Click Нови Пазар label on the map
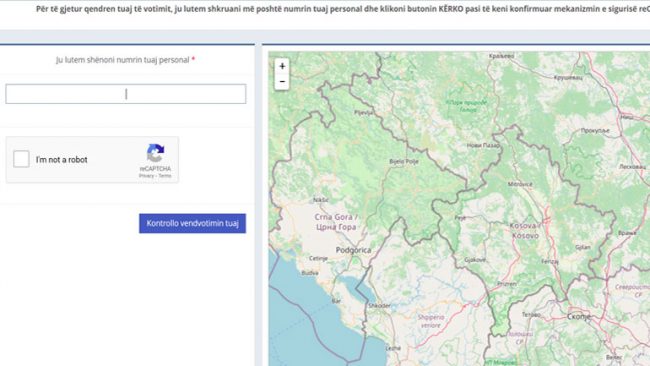650x366 pixels. [483, 145]
